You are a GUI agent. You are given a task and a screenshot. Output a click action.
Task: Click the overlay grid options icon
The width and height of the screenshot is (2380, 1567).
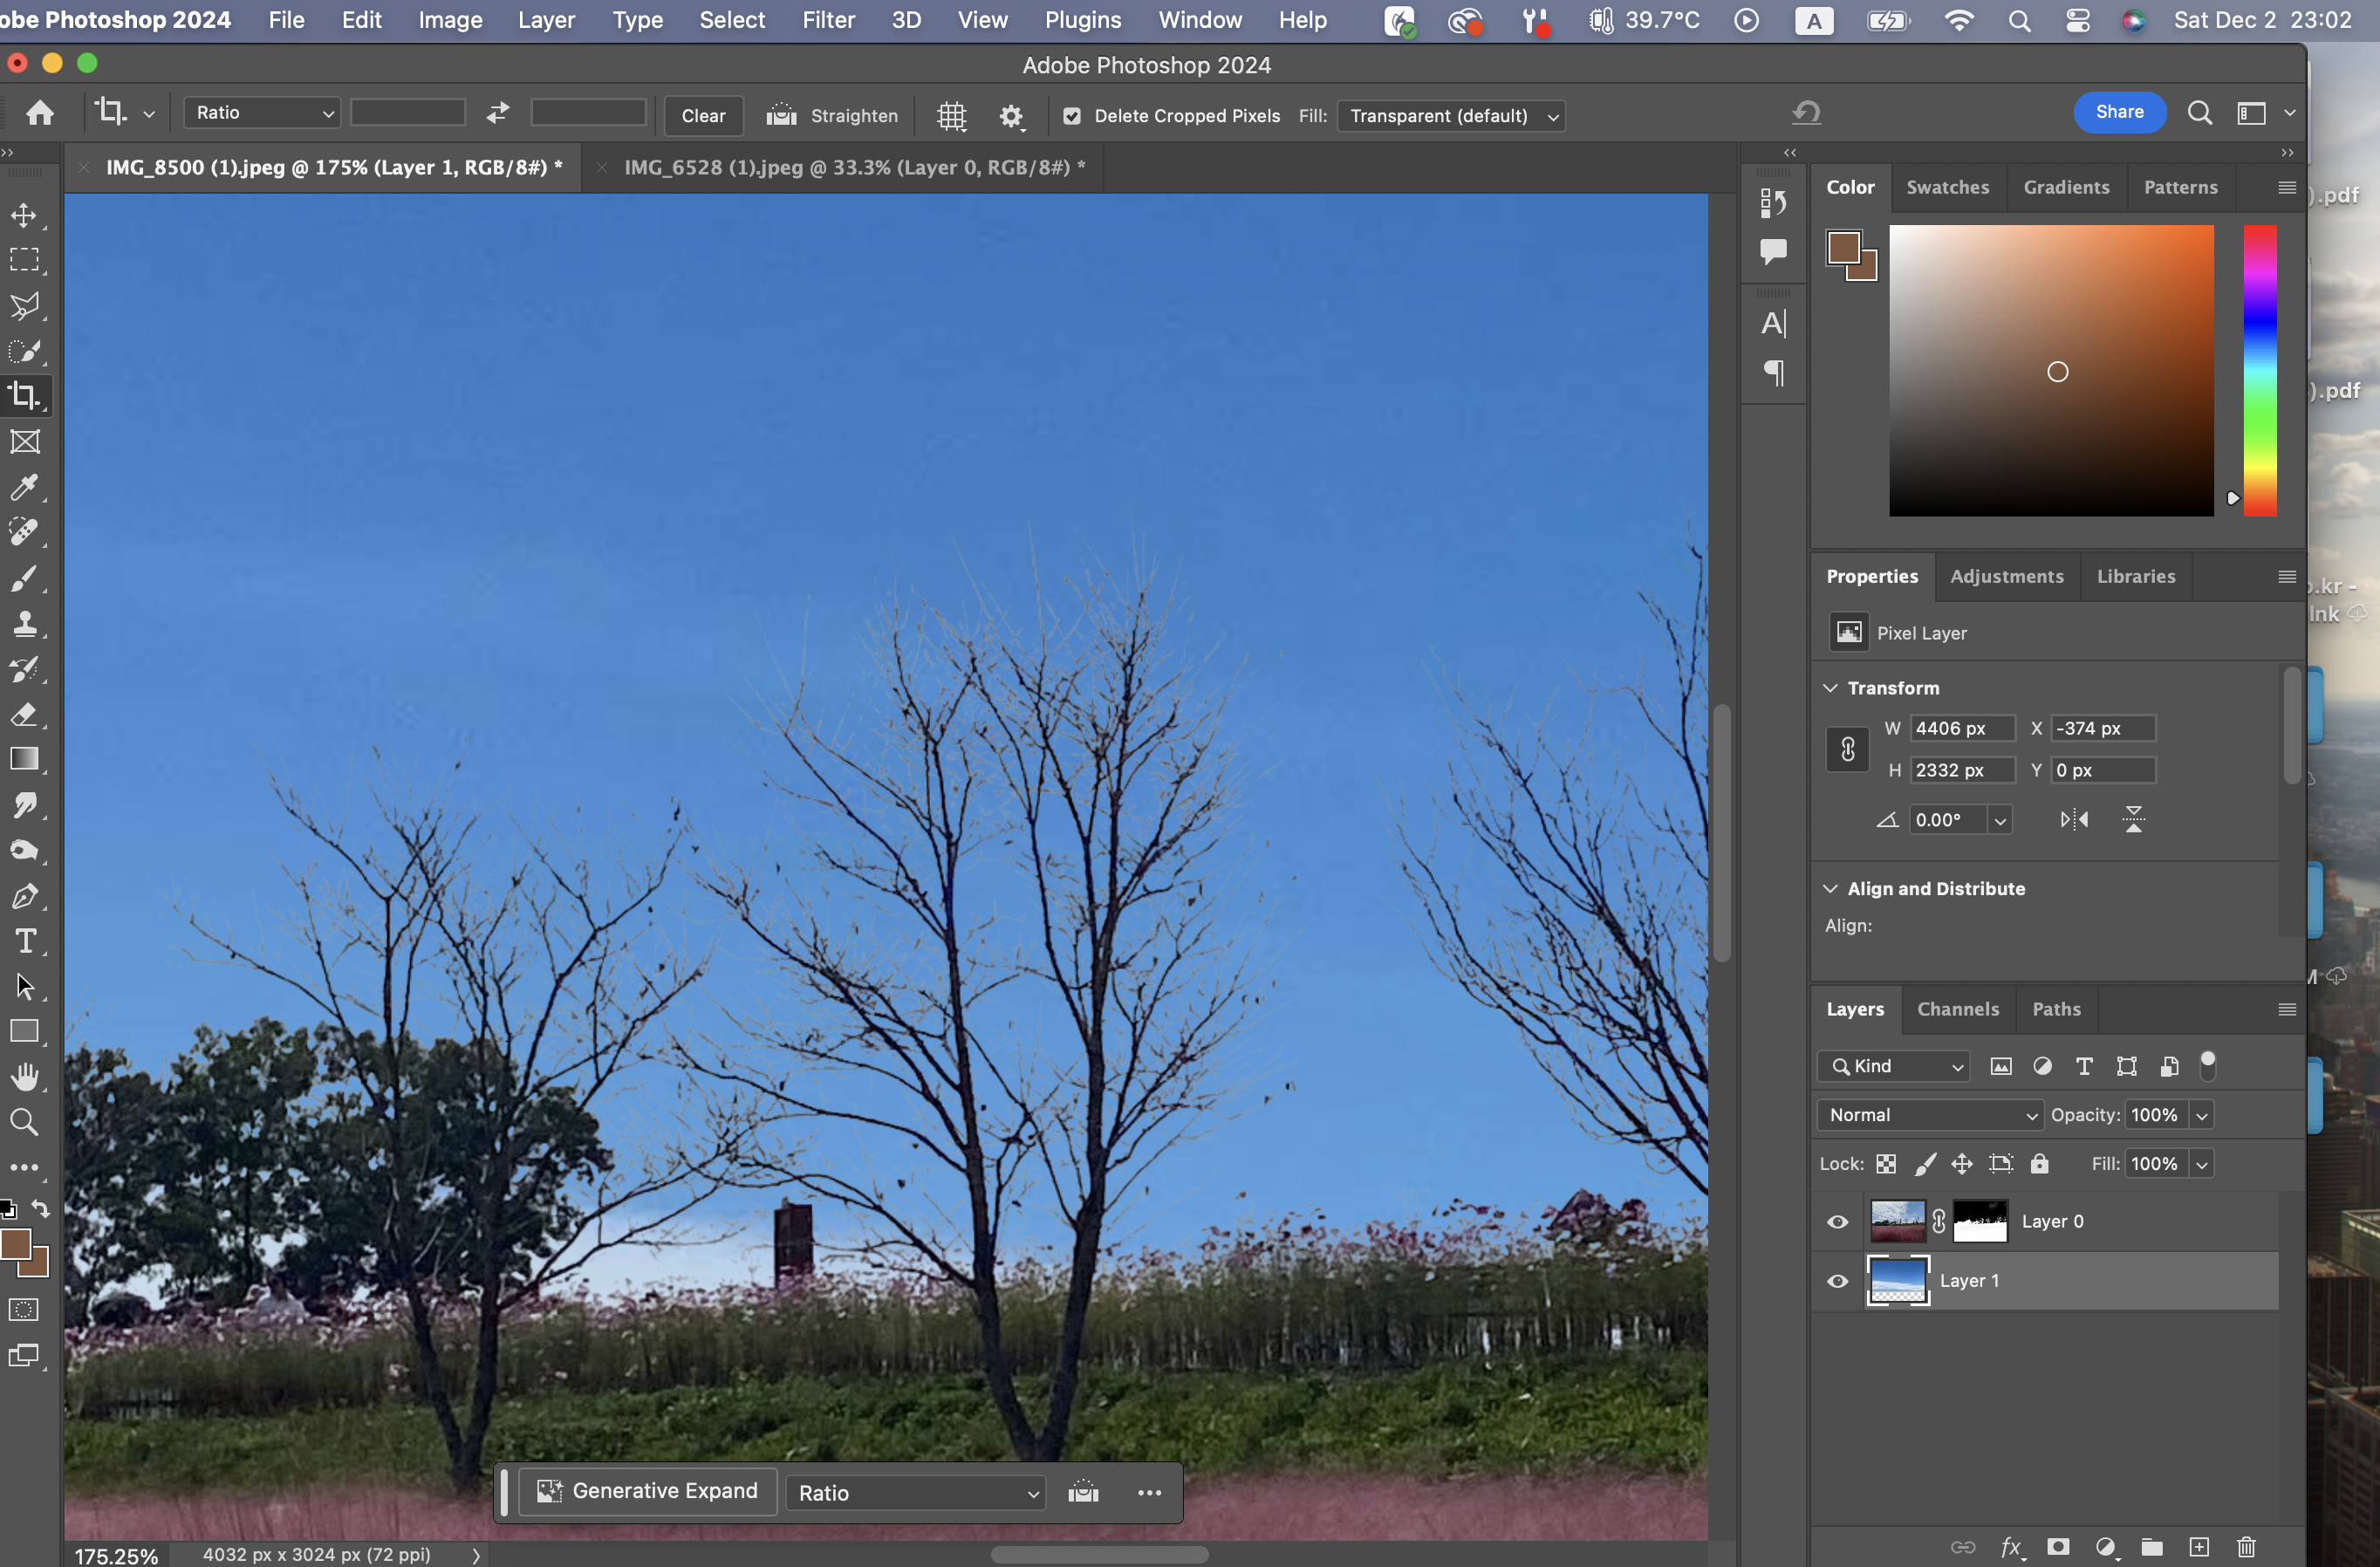(x=951, y=116)
